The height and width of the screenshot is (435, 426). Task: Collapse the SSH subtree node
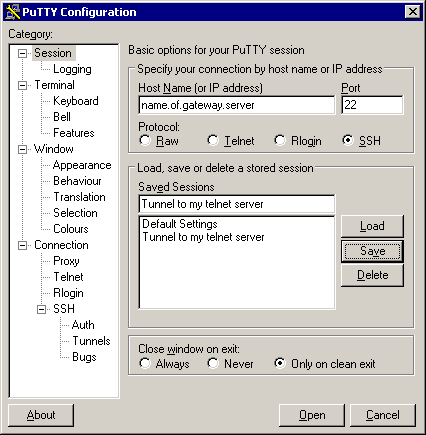point(41,309)
